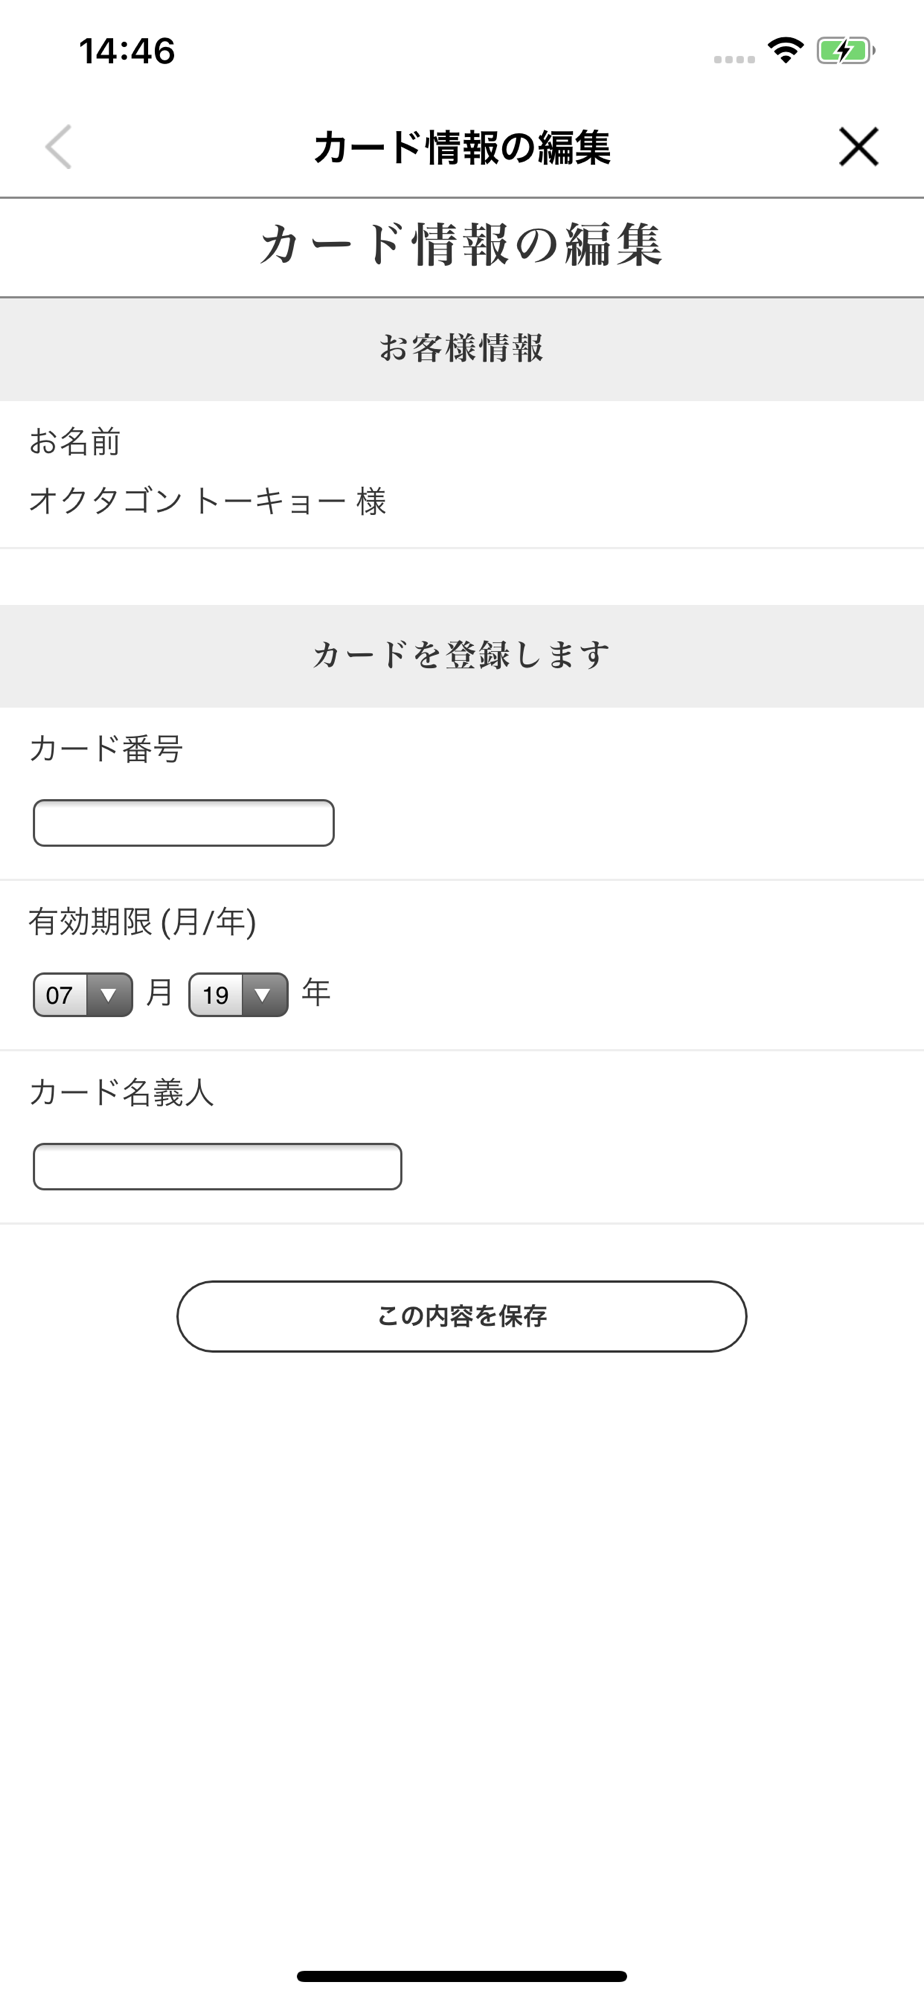The width and height of the screenshot is (924, 2000).
Task: Close the カード情報の編集 screen with X
Action: [x=858, y=147]
